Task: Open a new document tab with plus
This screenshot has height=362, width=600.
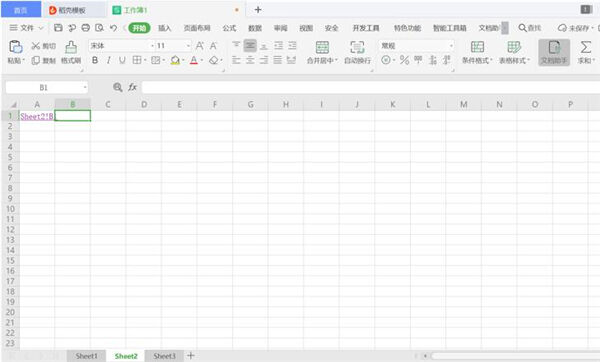Action: coord(258,10)
